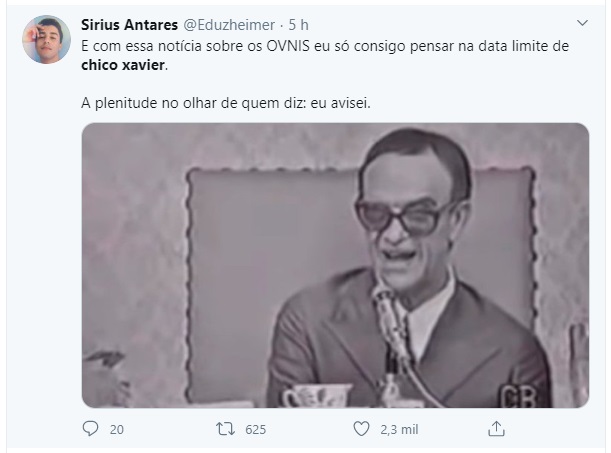Click the reply count 20
Image resolution: width=611 pixels, height=453 pixels.
[x=117, y=430]
